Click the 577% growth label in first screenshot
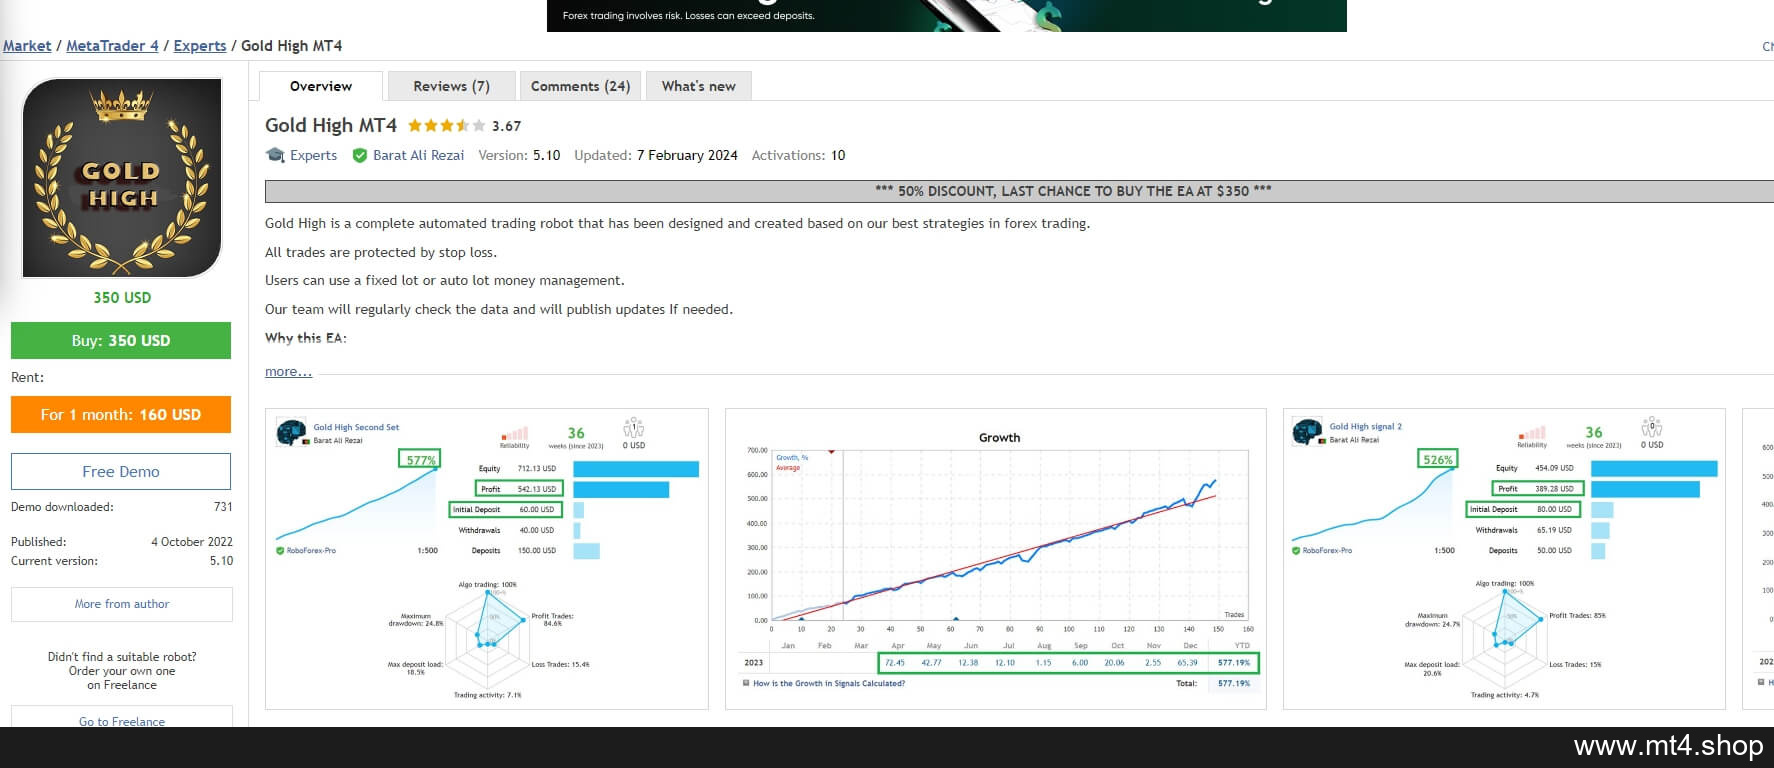The image size is (1774, 768). (420, 460)
